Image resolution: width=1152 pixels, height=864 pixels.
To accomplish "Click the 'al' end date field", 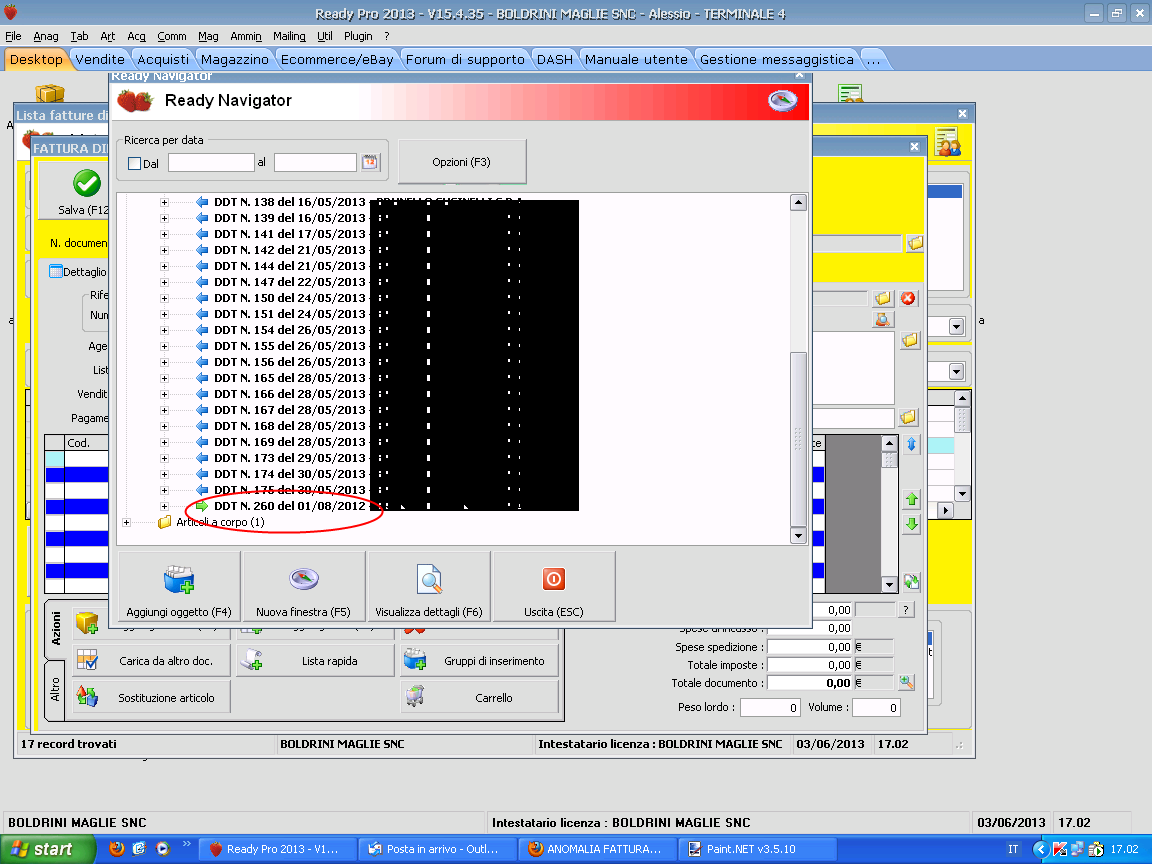I will point(315,162).
